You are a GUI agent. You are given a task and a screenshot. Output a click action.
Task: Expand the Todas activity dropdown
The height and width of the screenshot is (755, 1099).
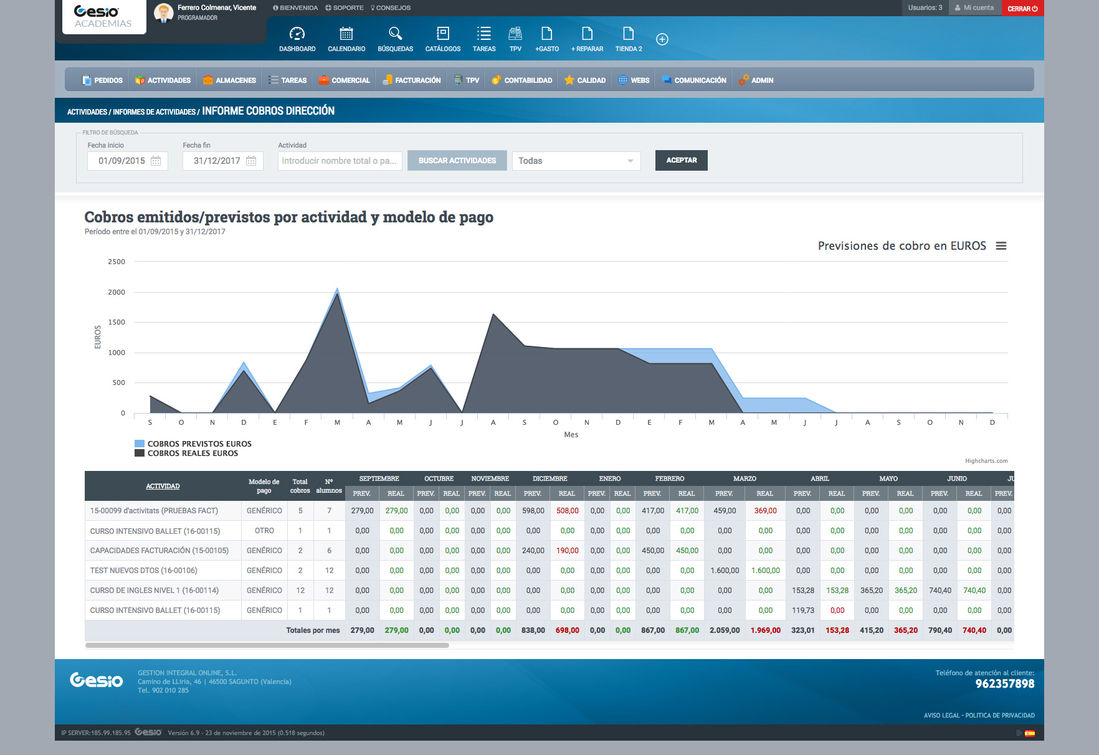click(576, 161)
